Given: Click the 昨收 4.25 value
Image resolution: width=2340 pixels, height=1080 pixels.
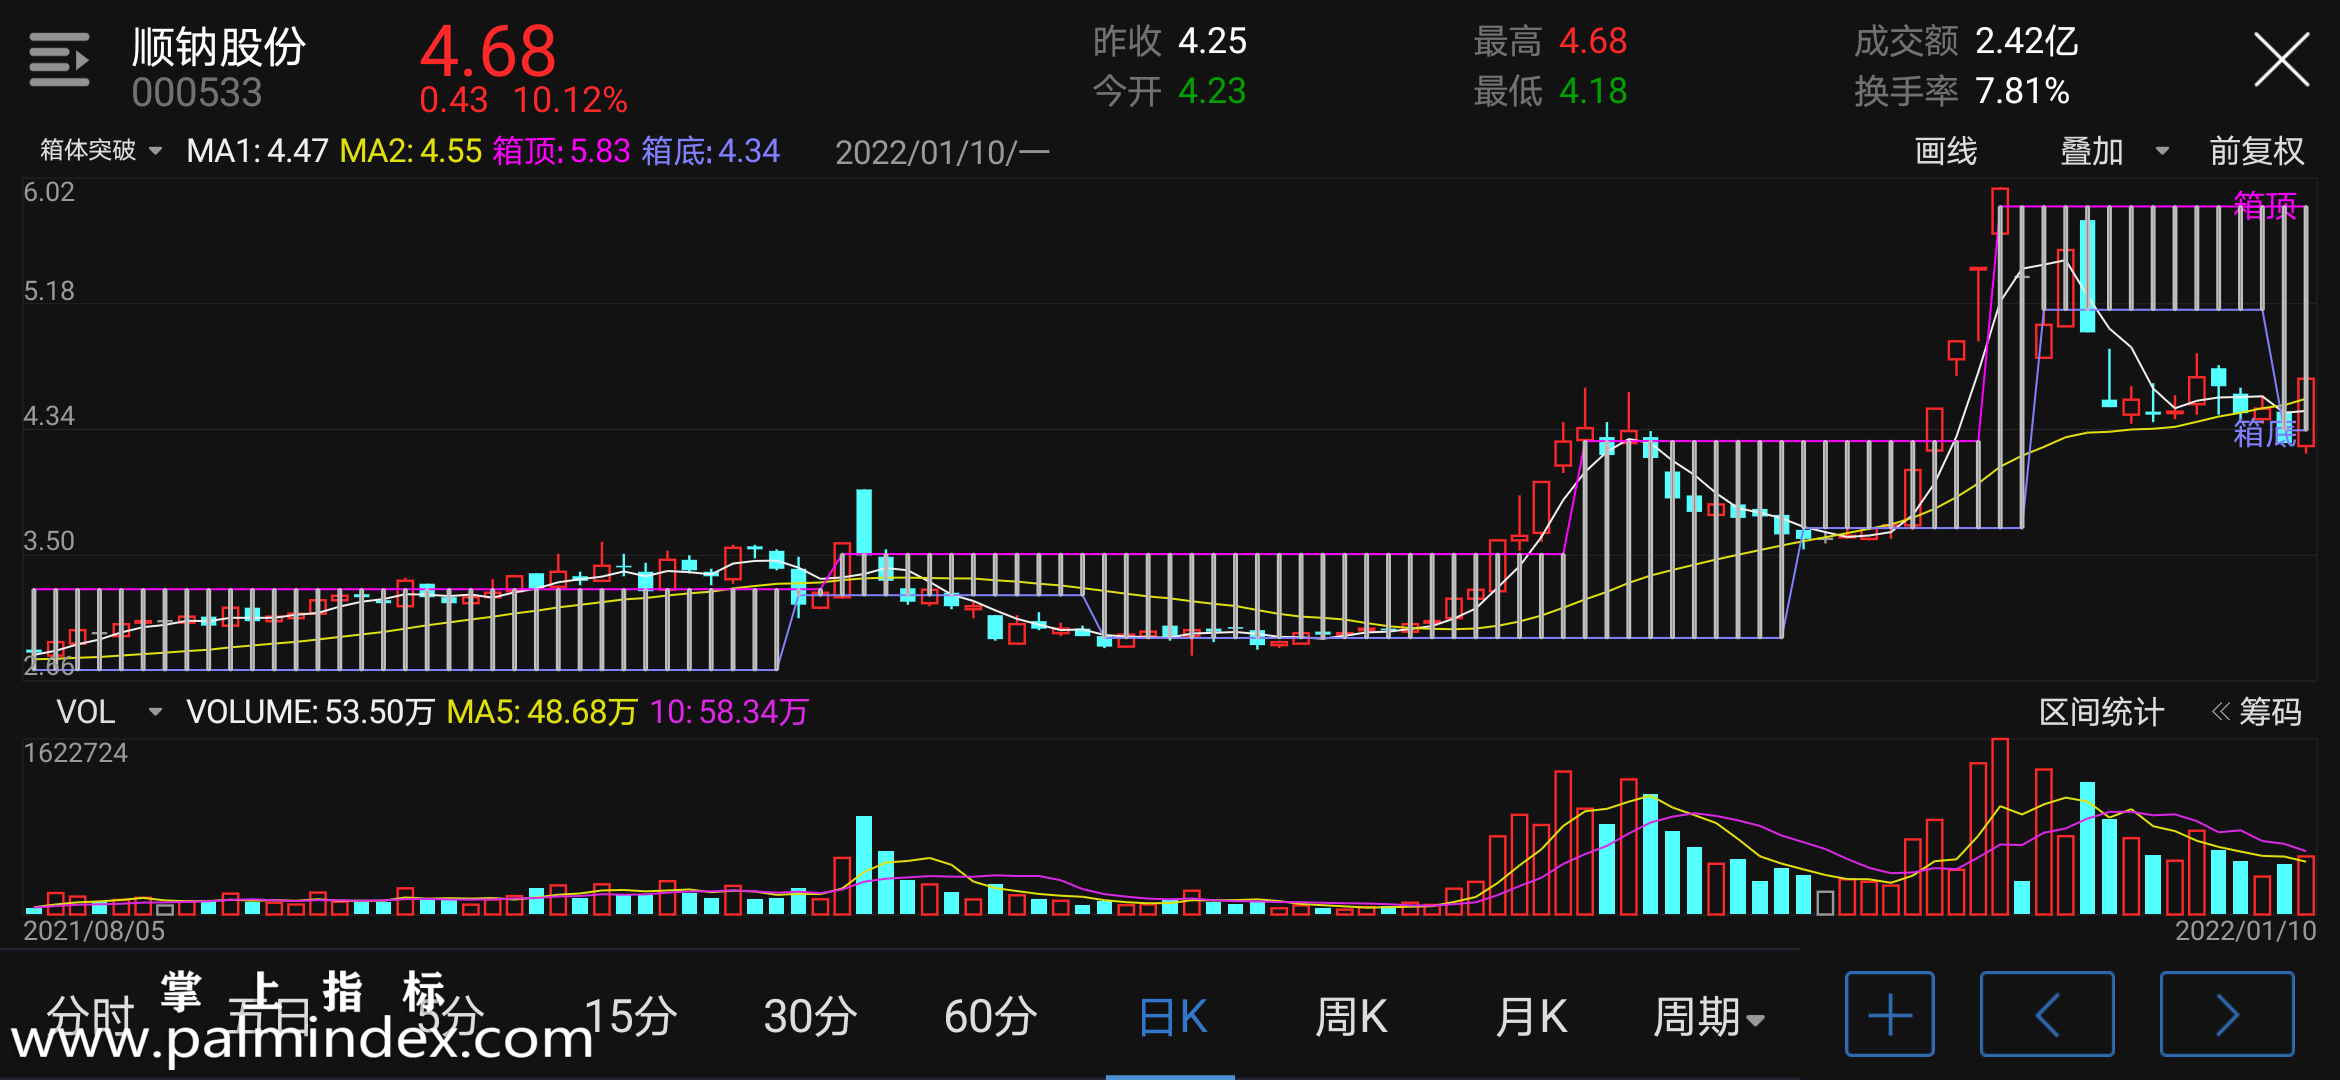Looking at the screenshot, I should tap(1212, 41).
